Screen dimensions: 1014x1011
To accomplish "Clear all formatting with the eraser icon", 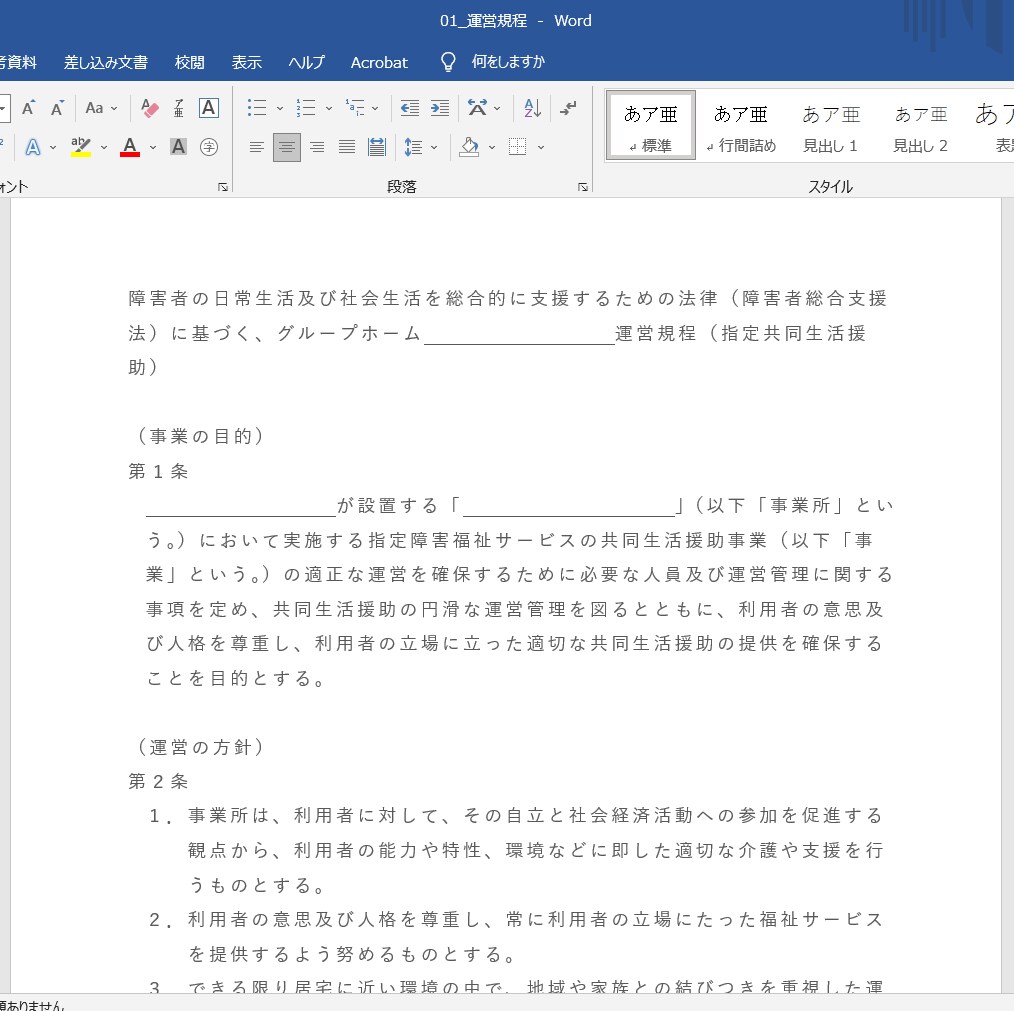I will coord(149,107).
